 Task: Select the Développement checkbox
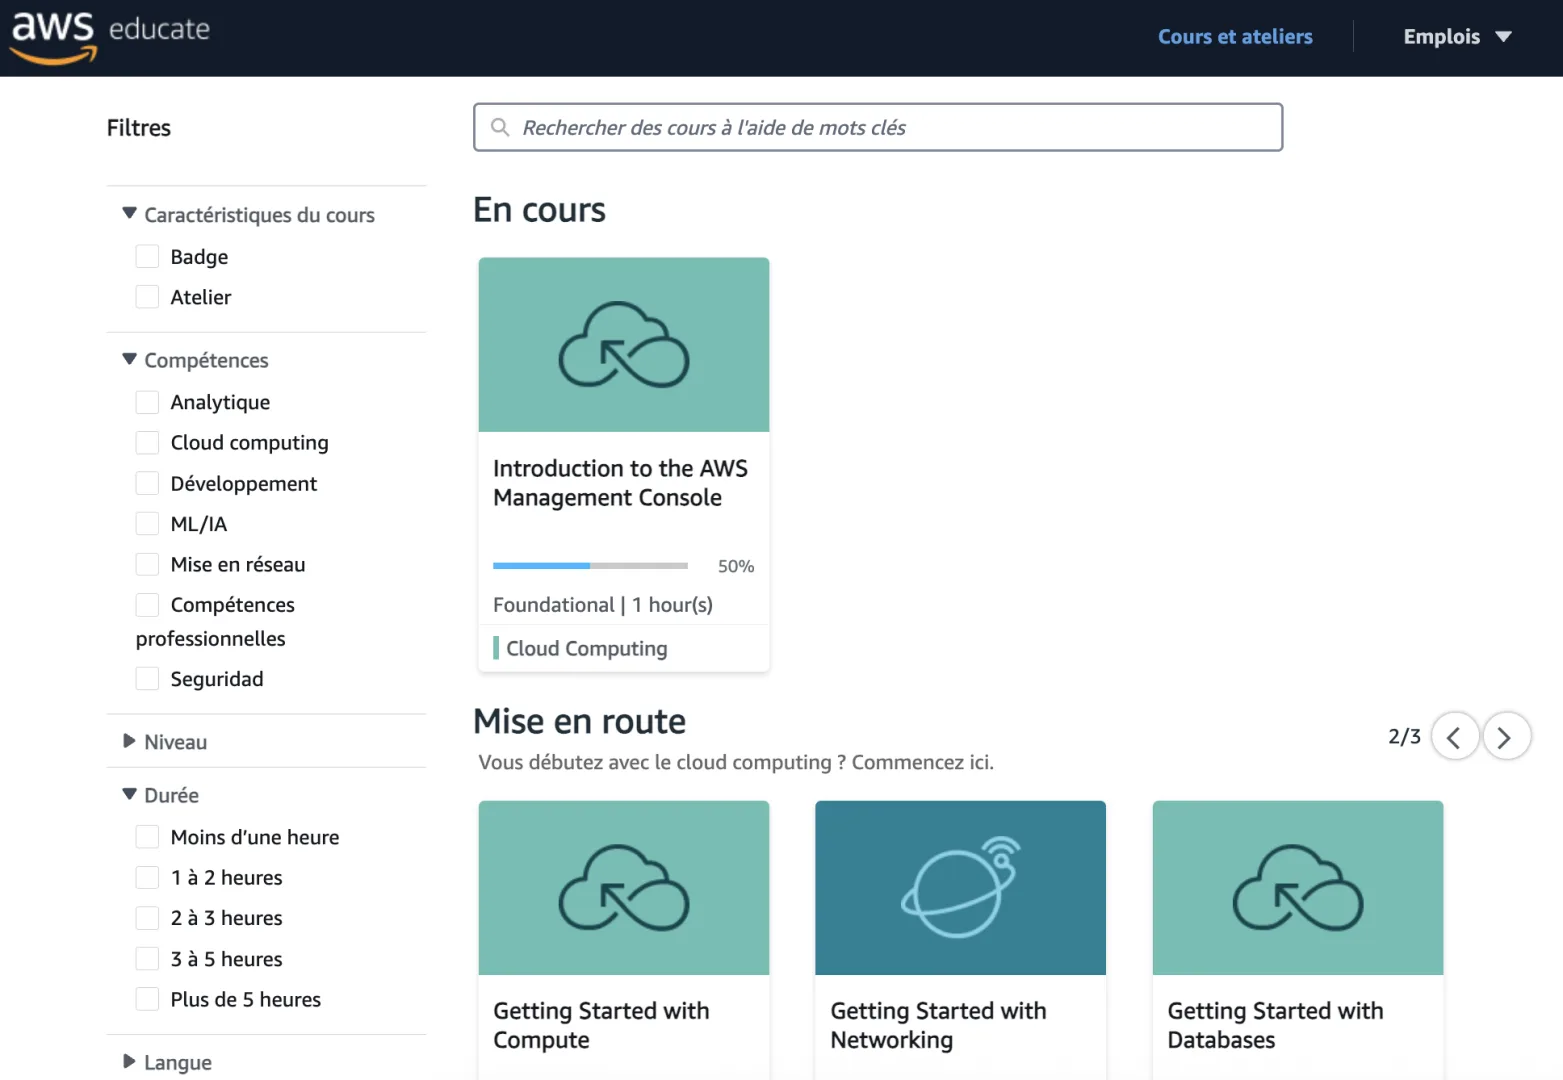click(147, 483)
